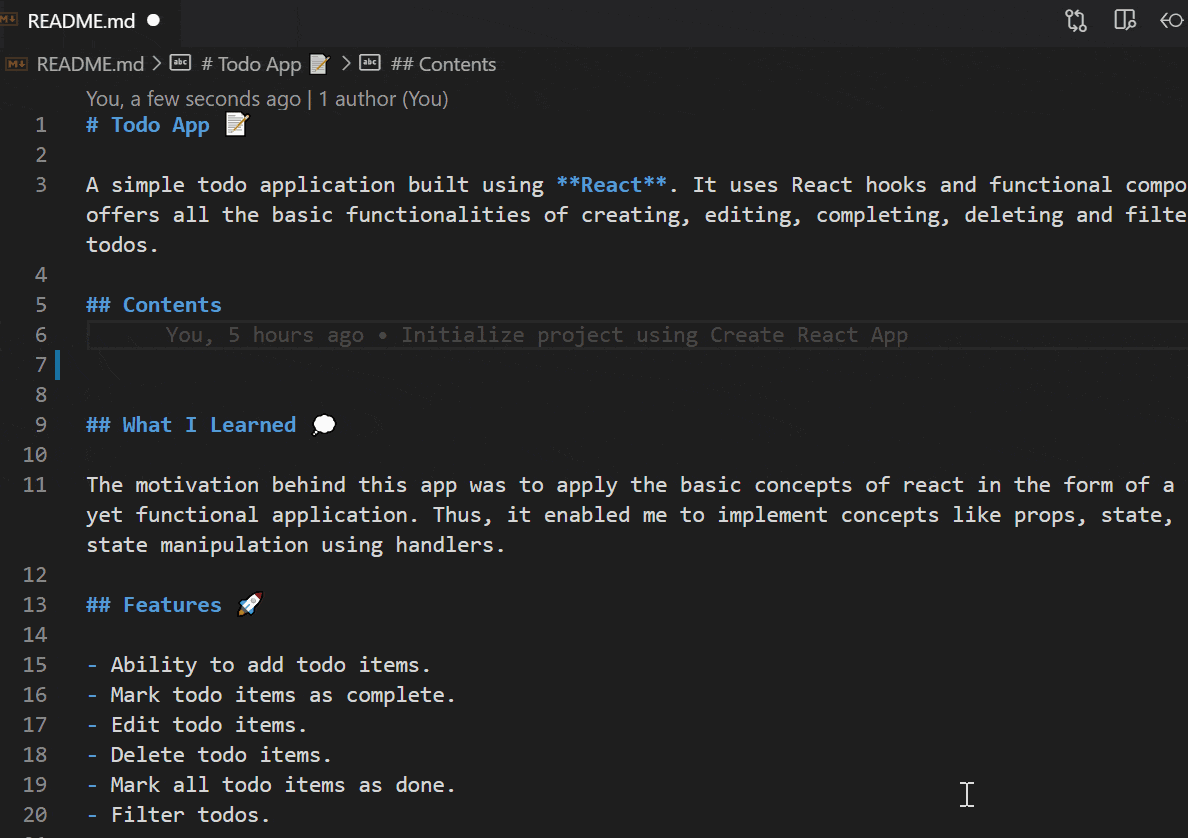Image resolution: width=1188 pixels, height=838 pixels.
Task: Click symbol icon before Contents breadcrumb
Action: pyautogui.click(x=370, y=64)
